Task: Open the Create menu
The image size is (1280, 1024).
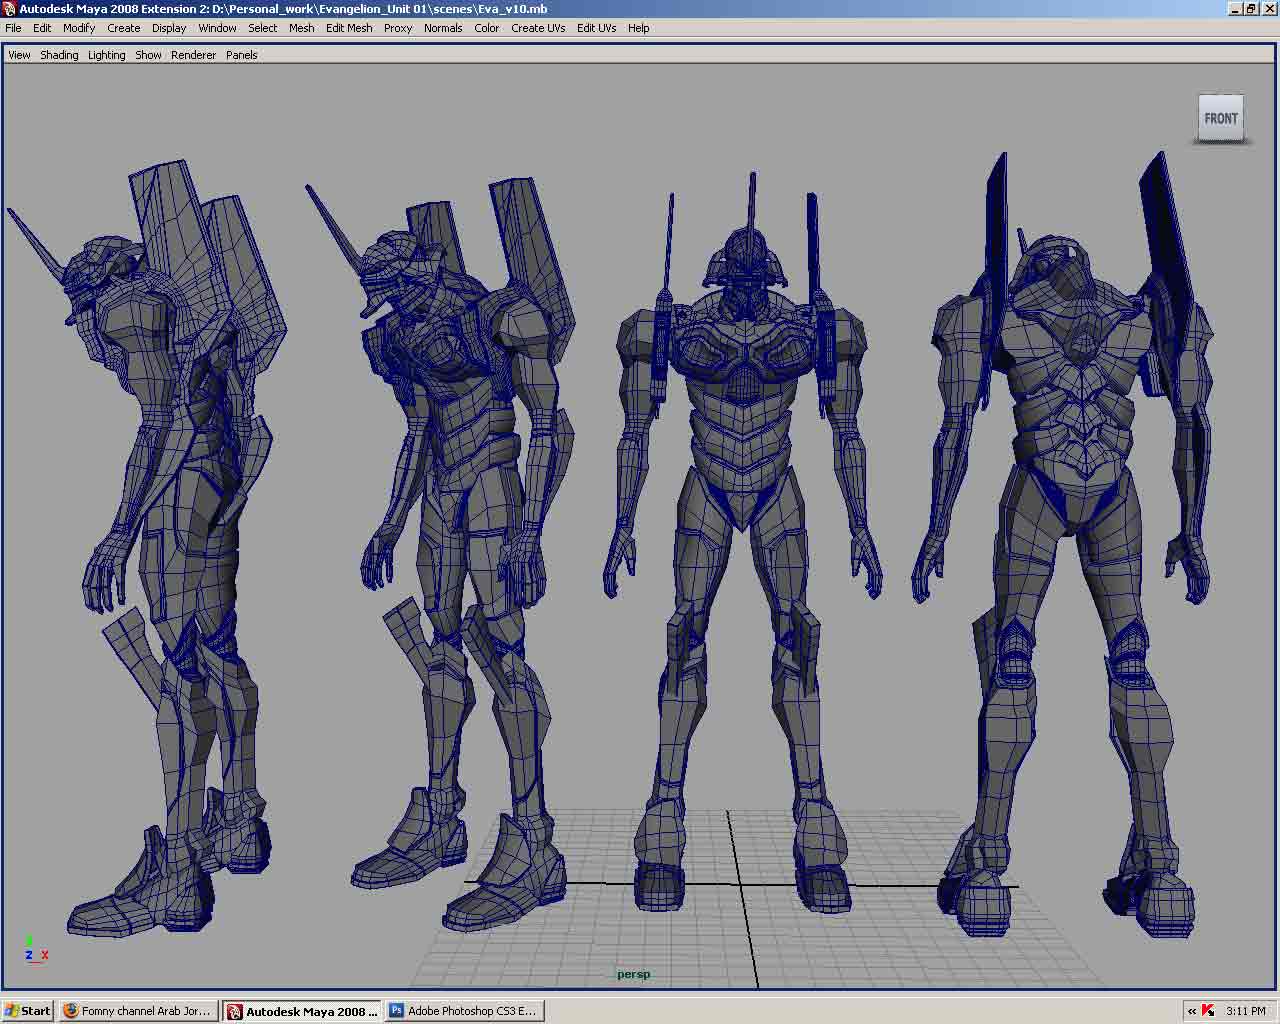Action: click(x=124, y=28)
